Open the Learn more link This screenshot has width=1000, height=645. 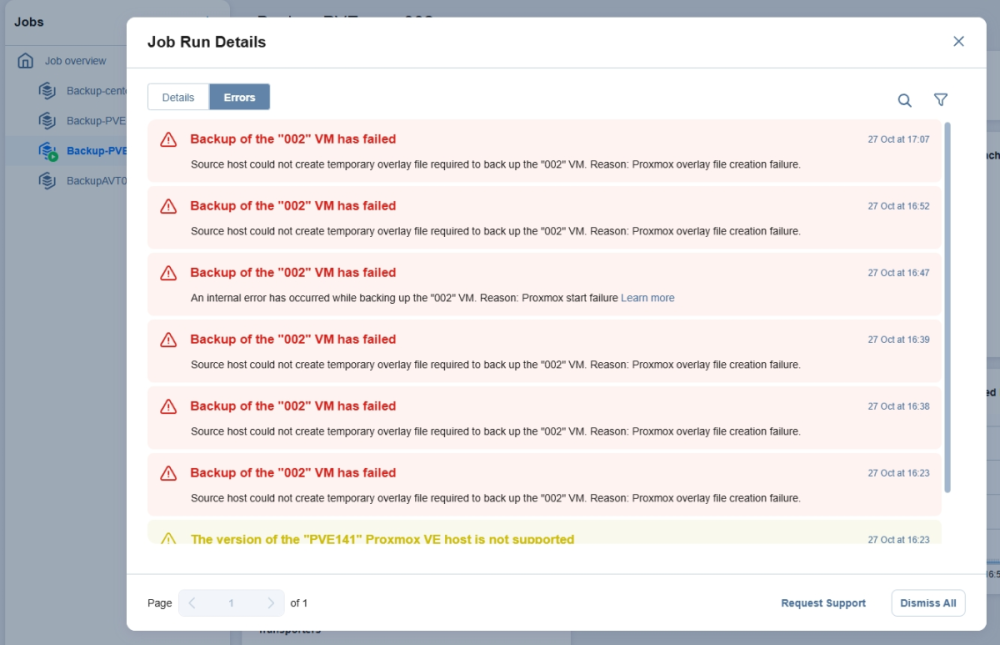pos(647,298)
